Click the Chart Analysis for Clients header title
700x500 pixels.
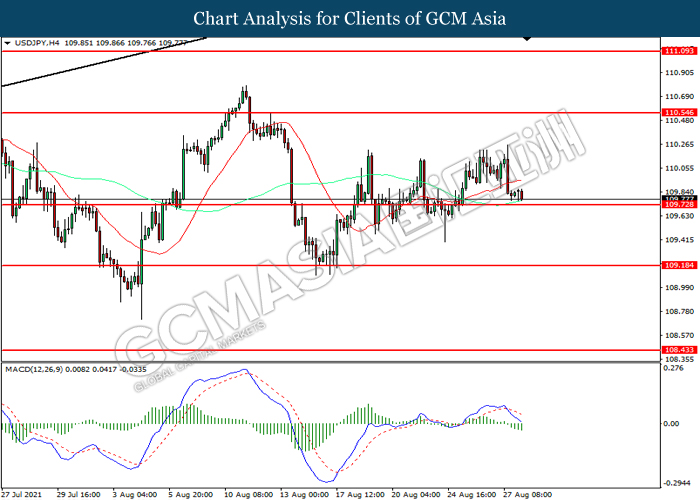point(350,19)
